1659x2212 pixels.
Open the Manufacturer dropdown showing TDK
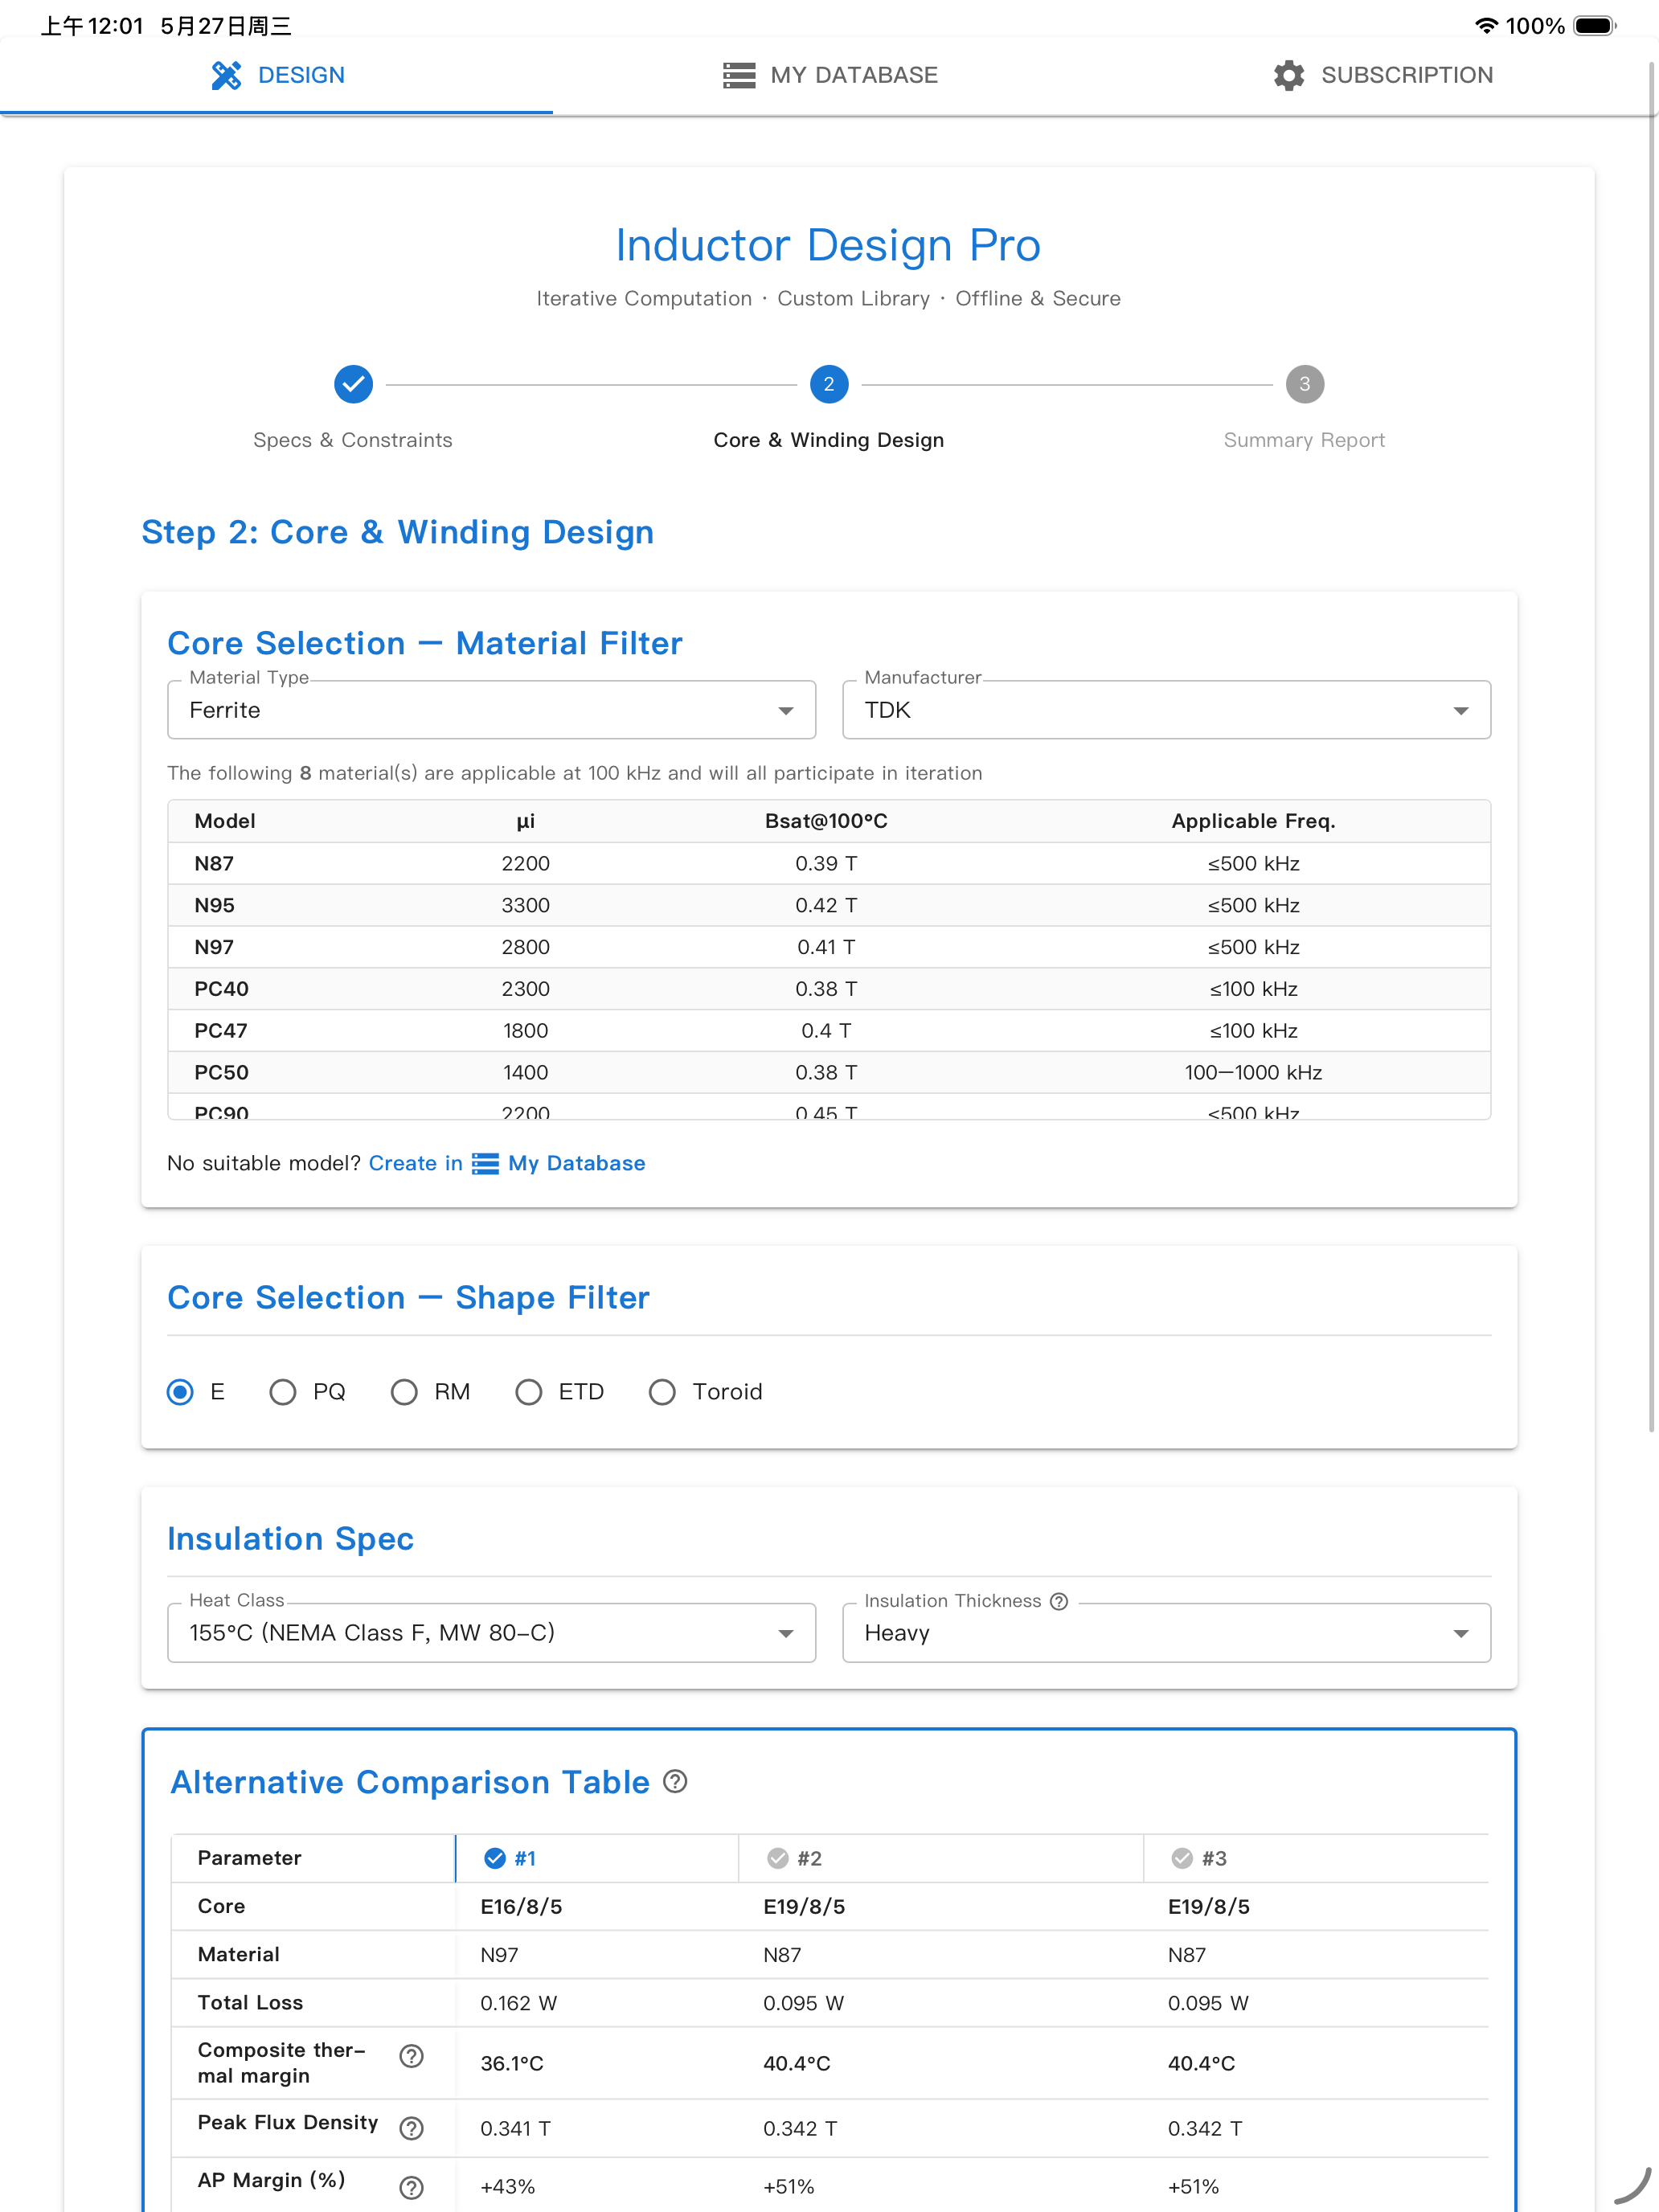click(x=1166, y=710)
